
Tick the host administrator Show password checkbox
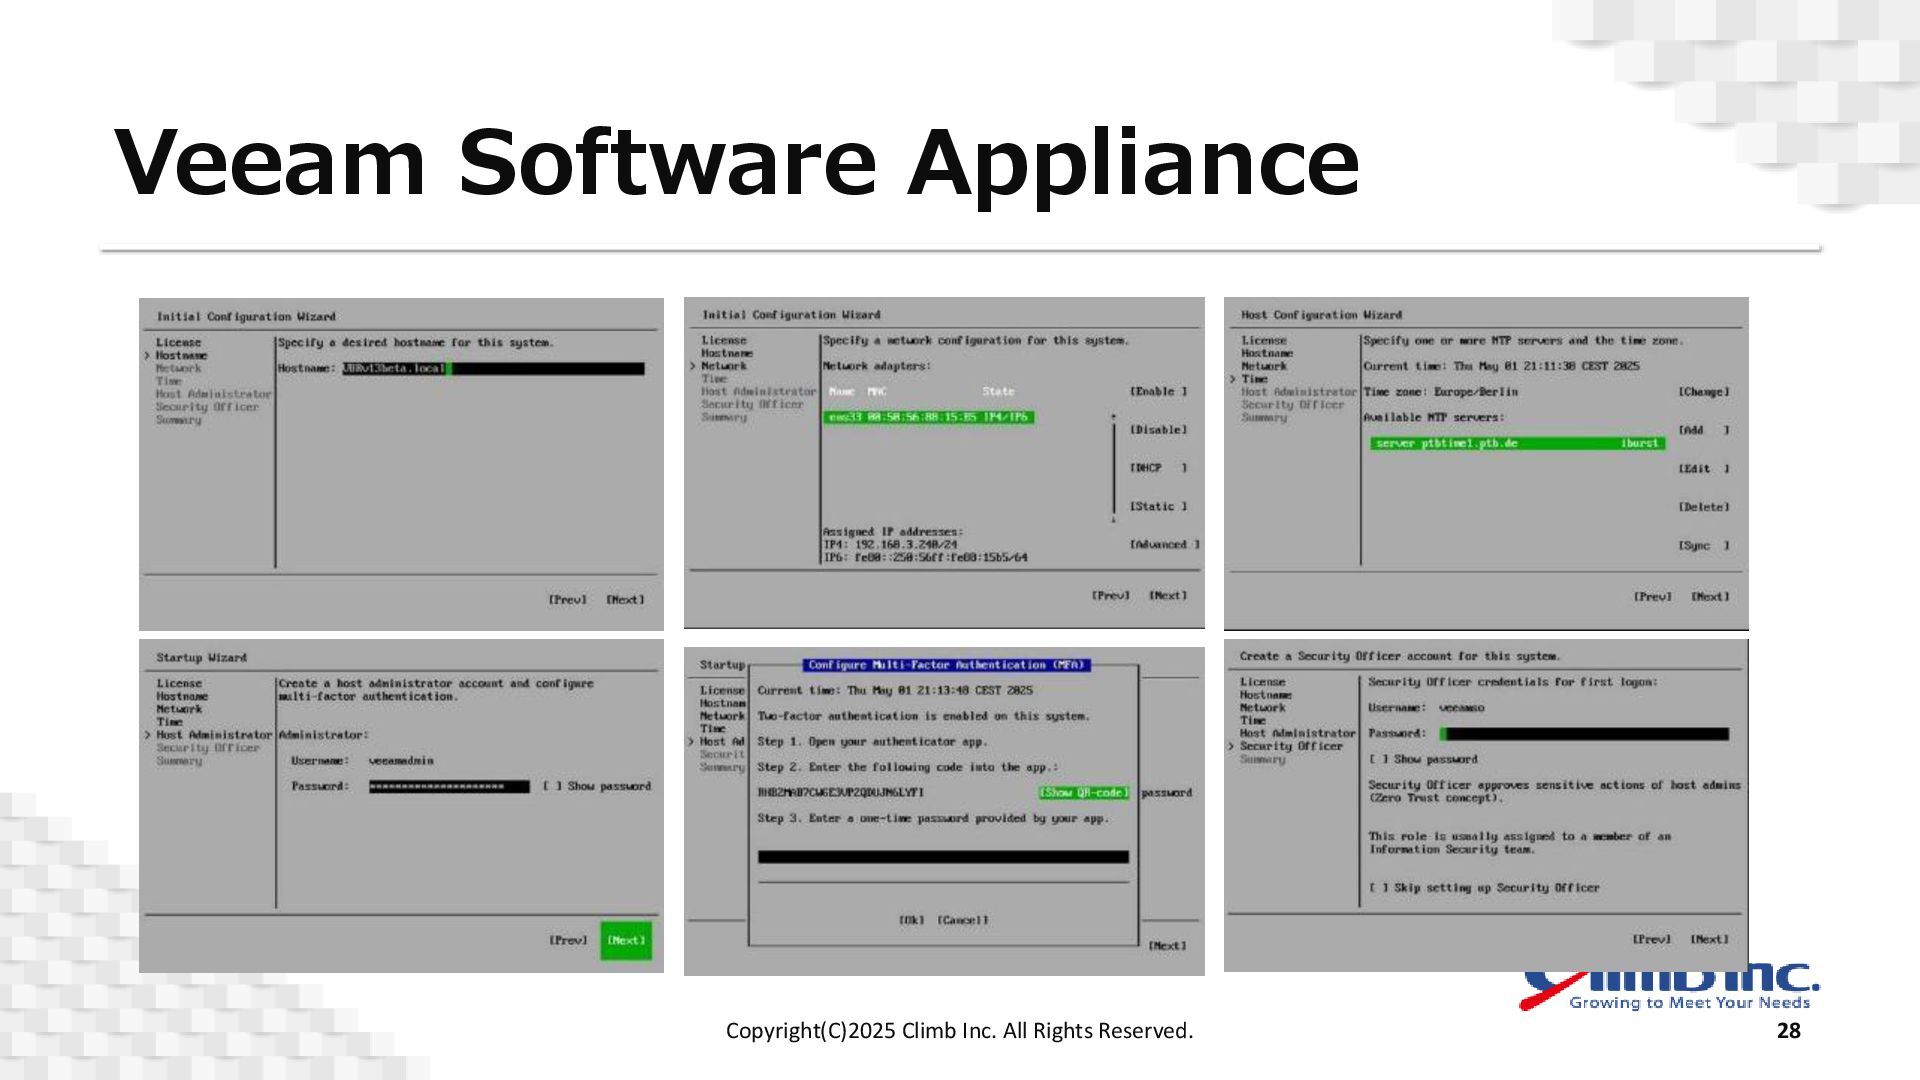[552, 786]
